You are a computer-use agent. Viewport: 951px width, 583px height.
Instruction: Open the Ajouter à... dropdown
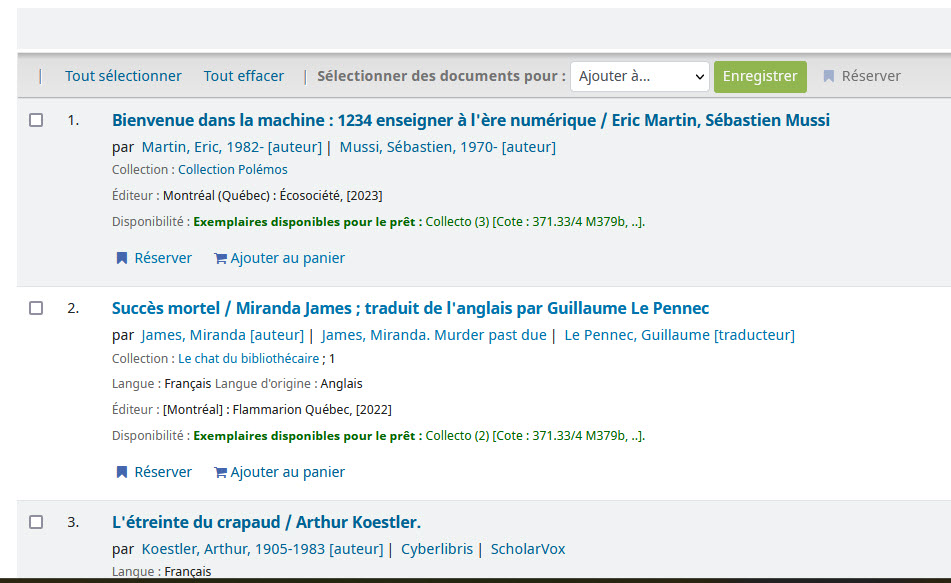(640, 76)
